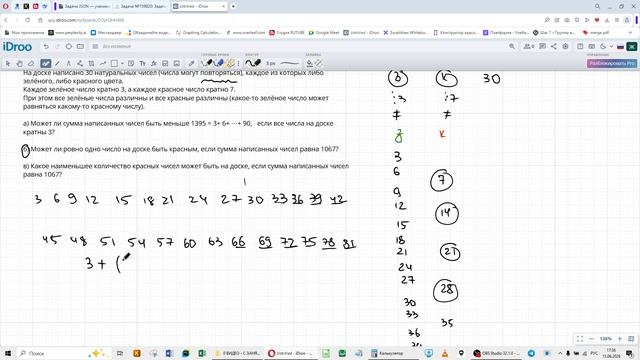Image resolution: width=640 pixels, height=360 pixels.
Task: Open iDroo board settings gear
Action: 565,47
